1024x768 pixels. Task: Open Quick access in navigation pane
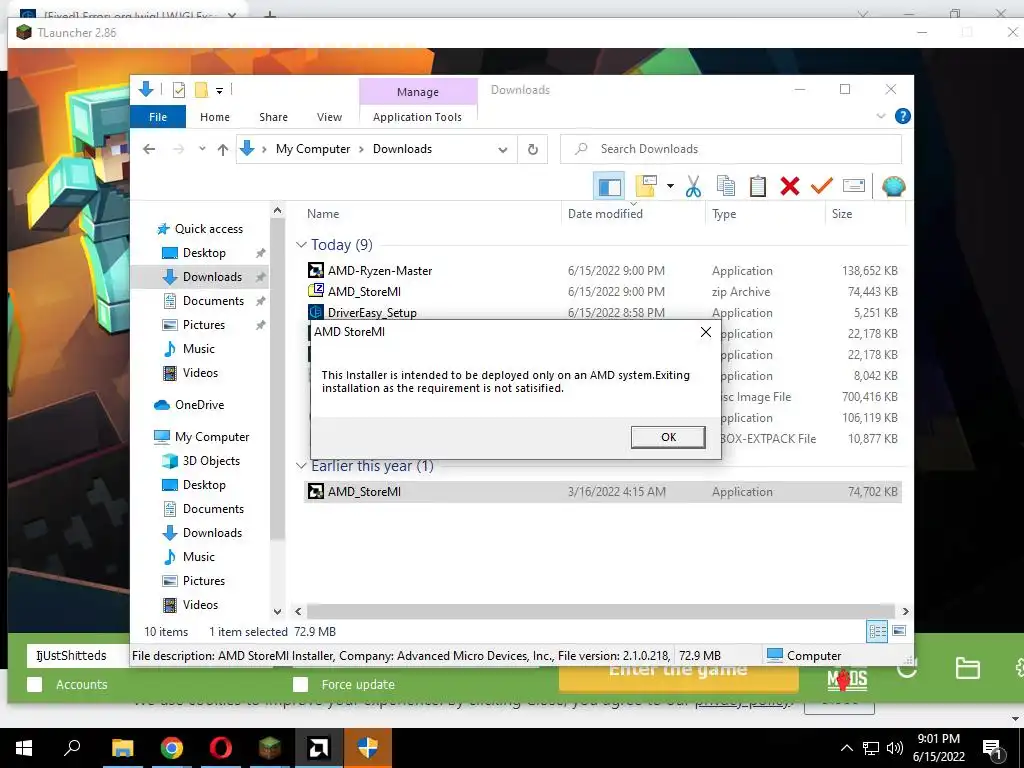click(208, 229)
